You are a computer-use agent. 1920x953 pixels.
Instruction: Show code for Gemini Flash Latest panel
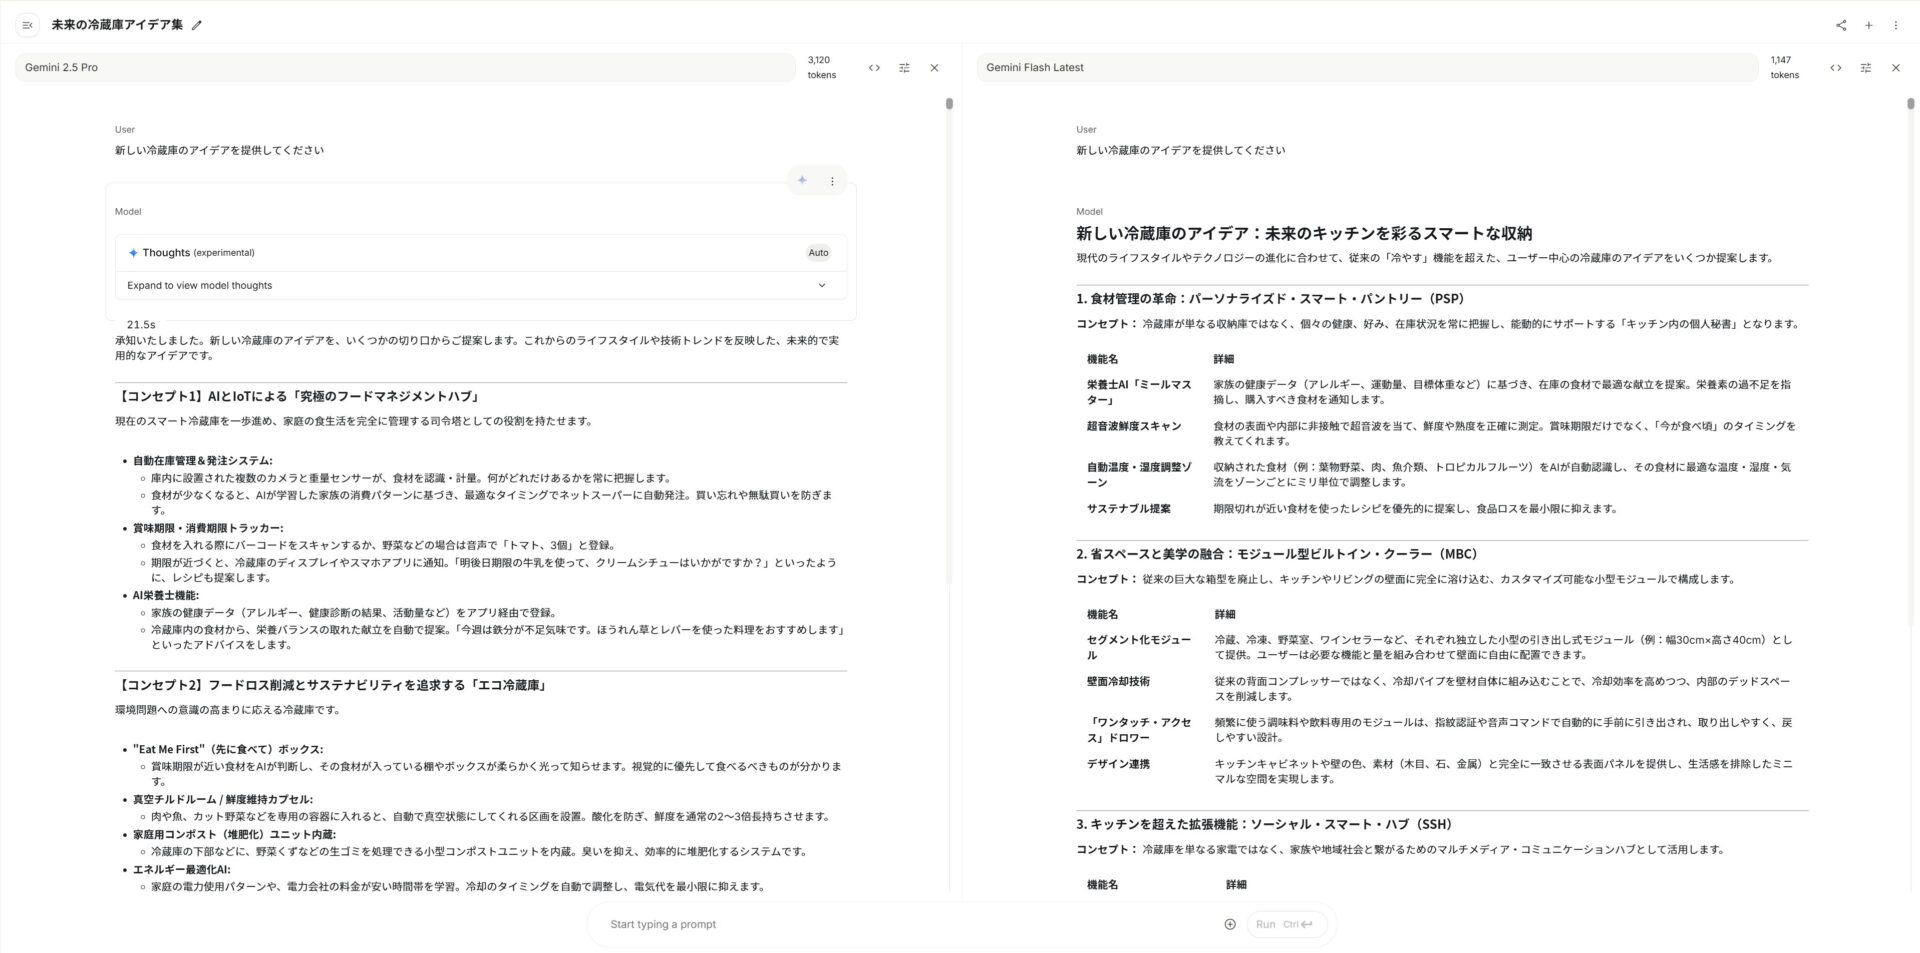[1835, 68]
